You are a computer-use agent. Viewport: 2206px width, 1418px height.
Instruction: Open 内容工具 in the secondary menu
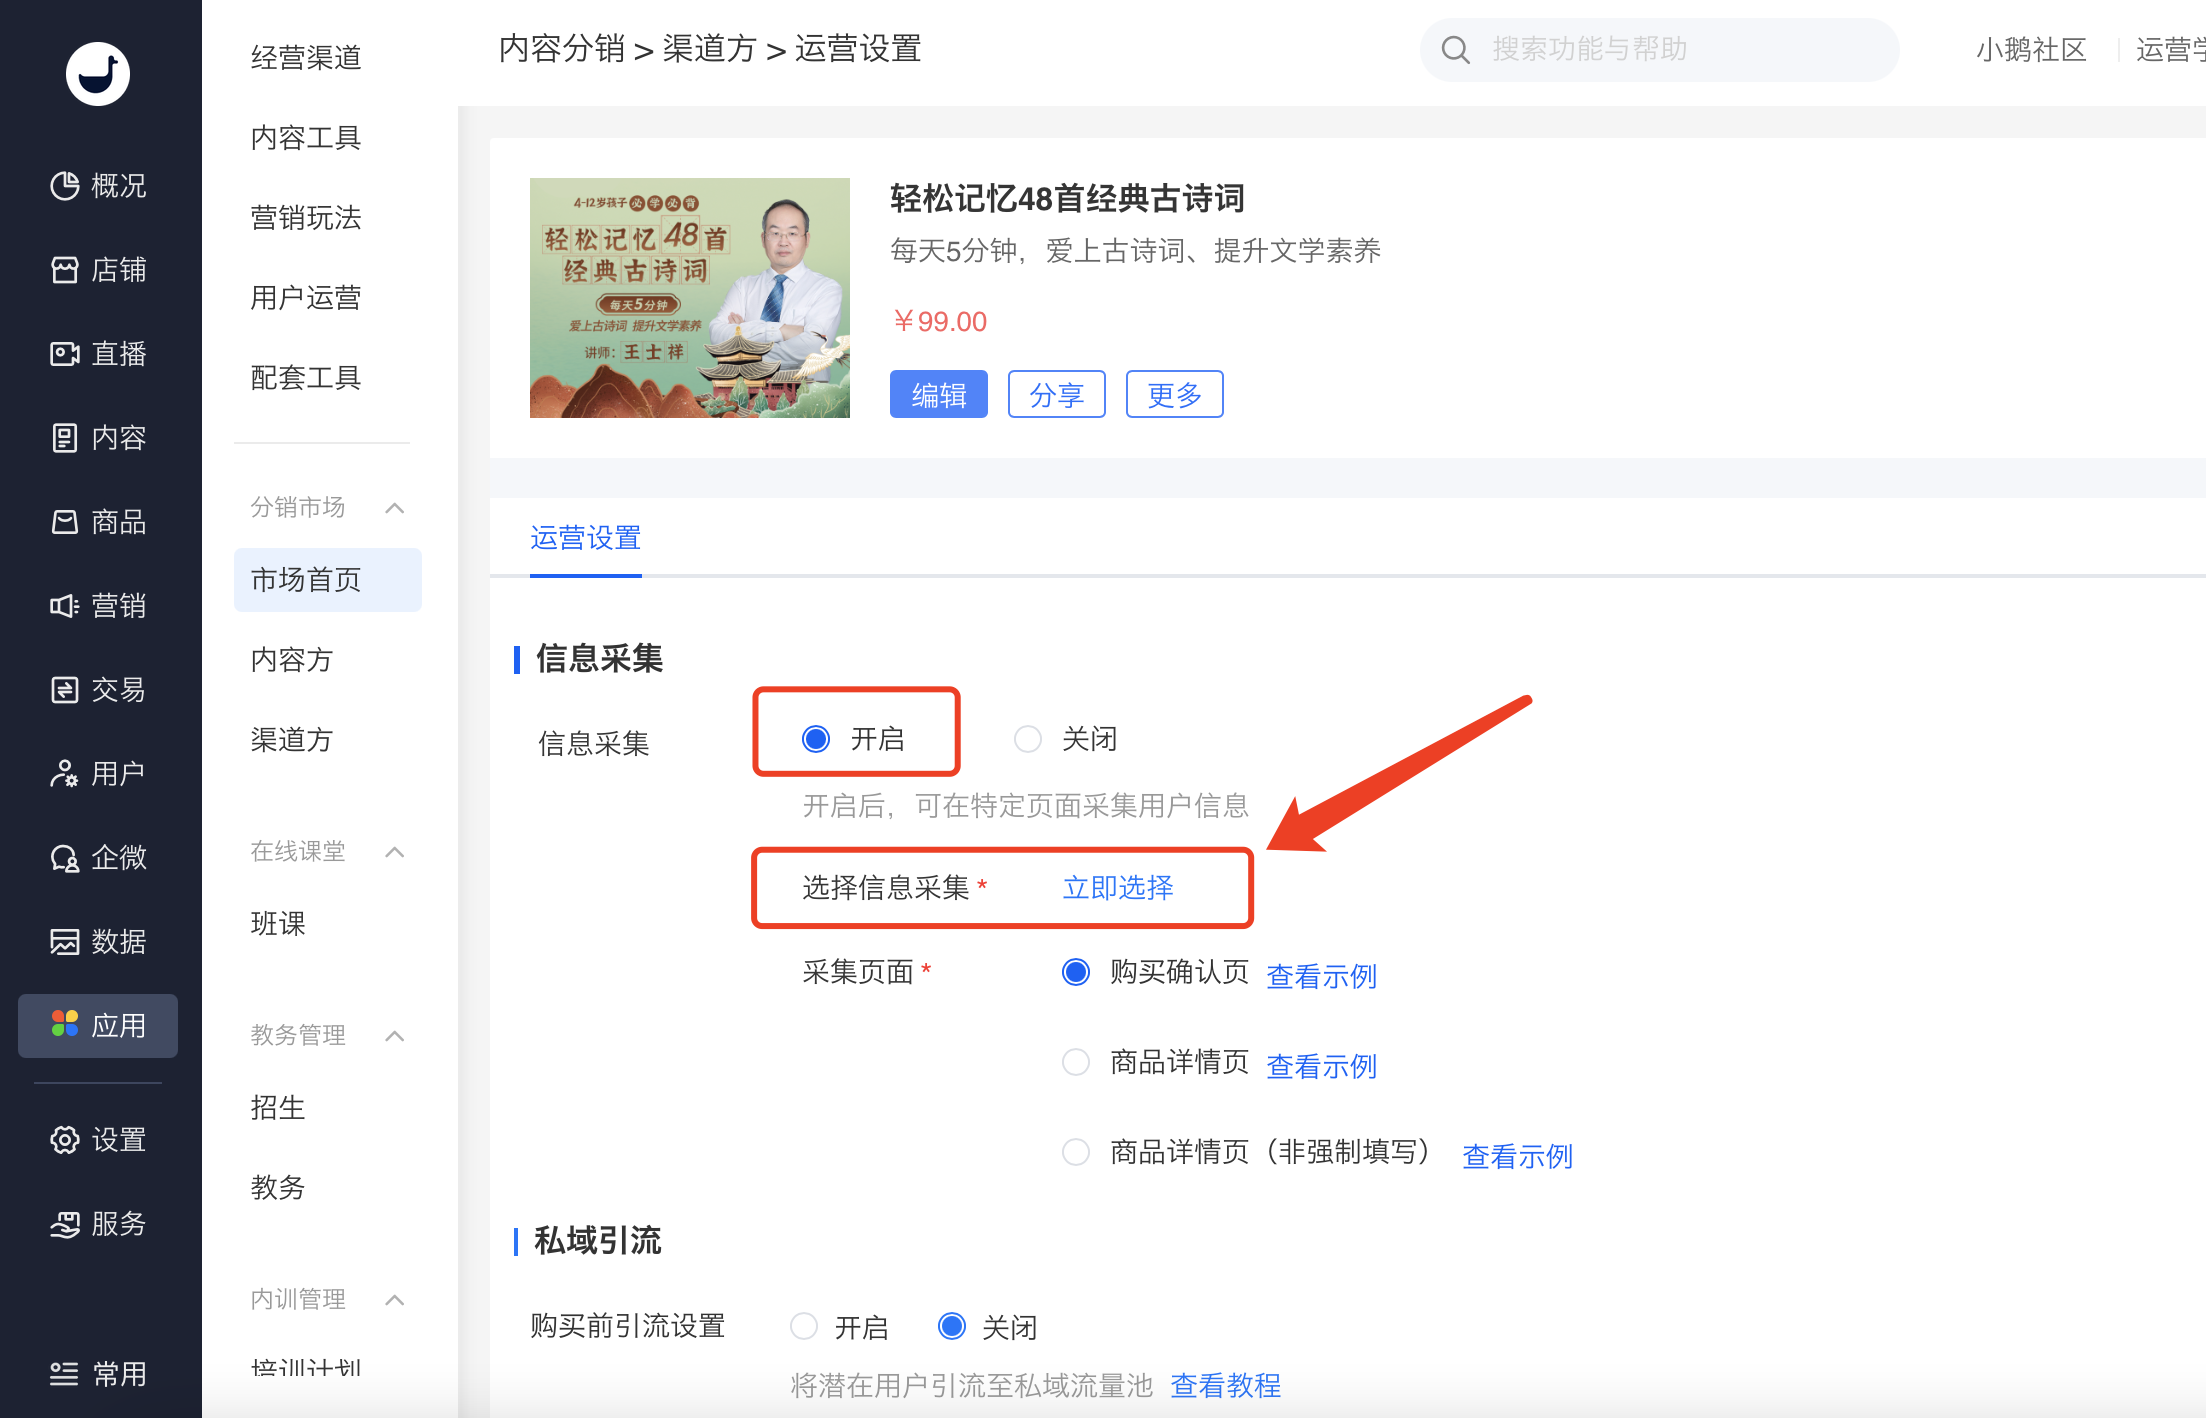[x=306, y=138]
